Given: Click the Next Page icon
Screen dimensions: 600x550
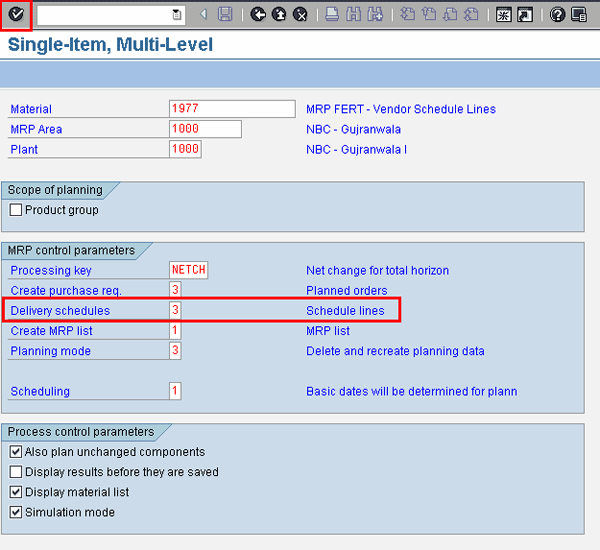Looking at the screenshot, I should tap(450, 15).
